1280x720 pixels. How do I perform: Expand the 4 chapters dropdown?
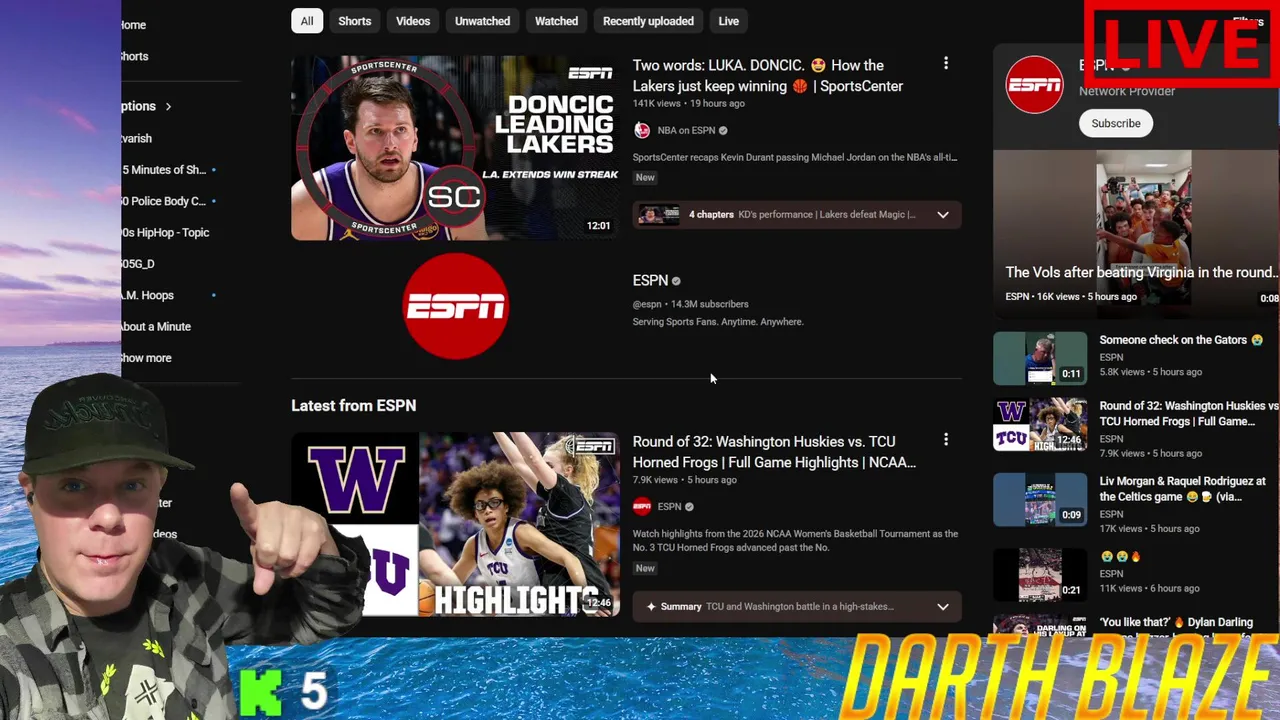point(942,215)
